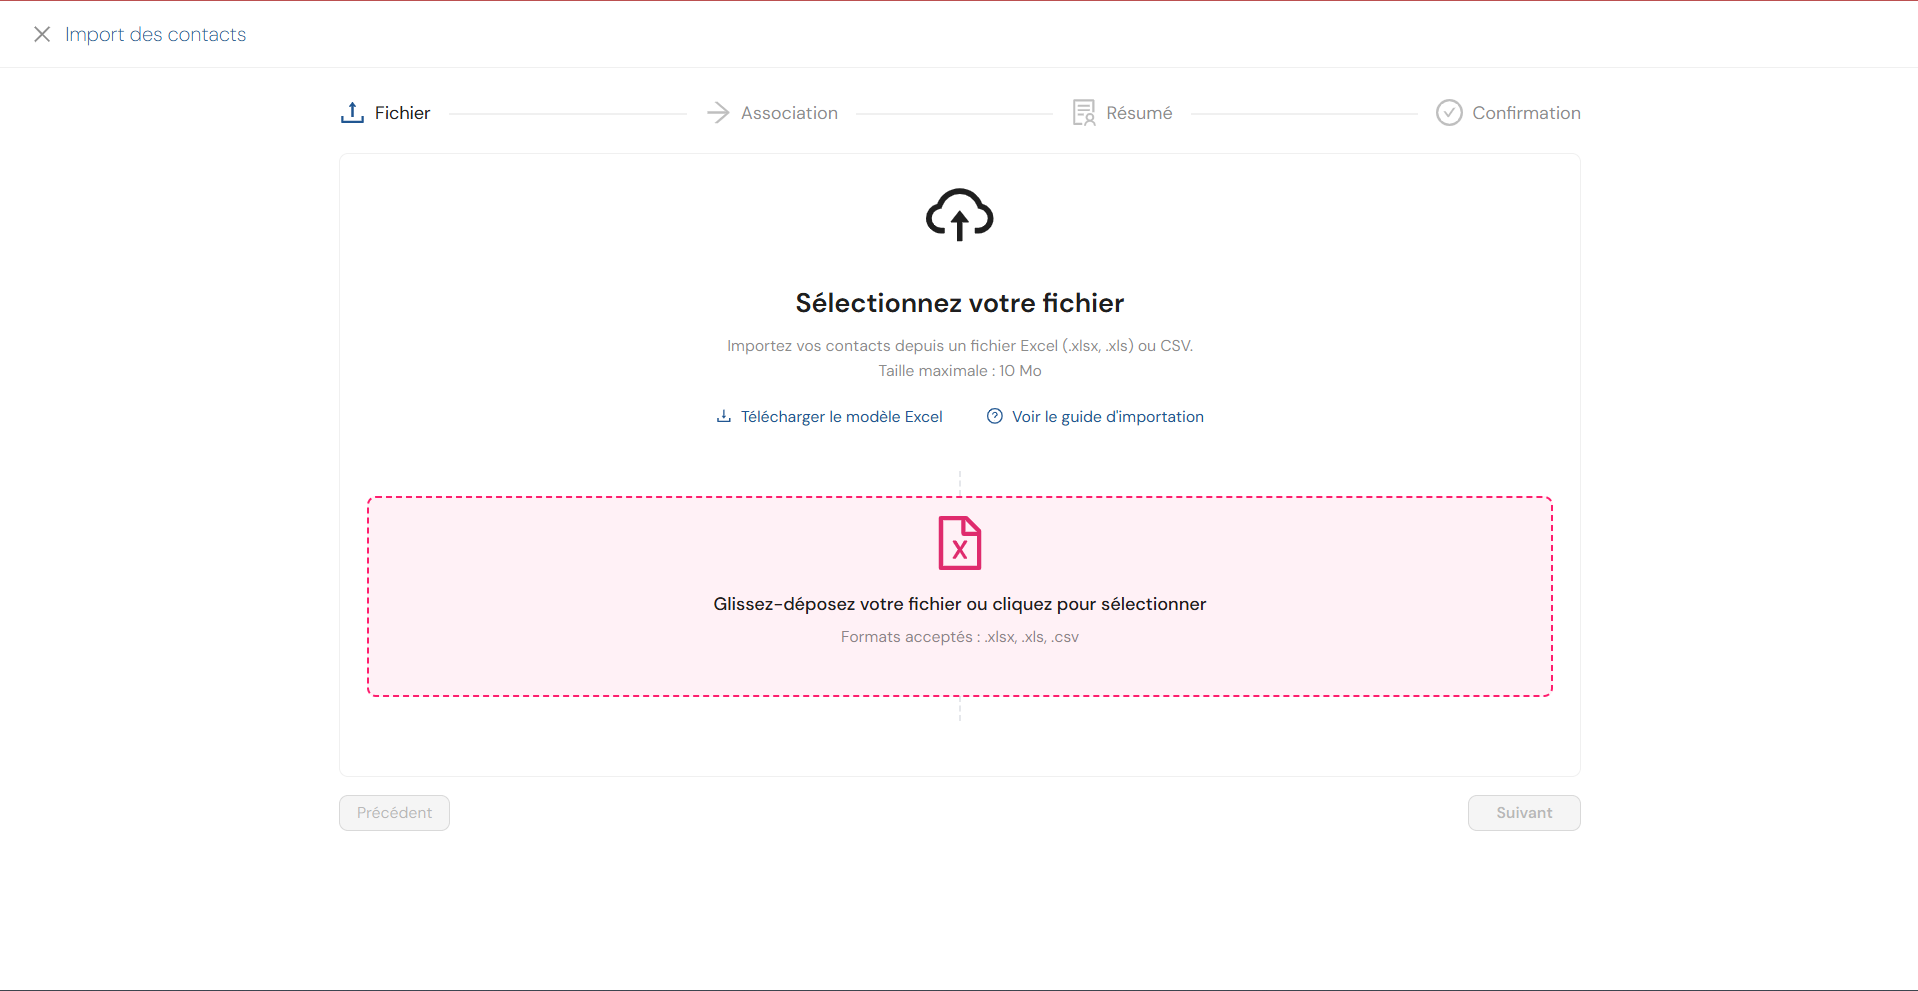Click the Fichier upload step icon

352,113
